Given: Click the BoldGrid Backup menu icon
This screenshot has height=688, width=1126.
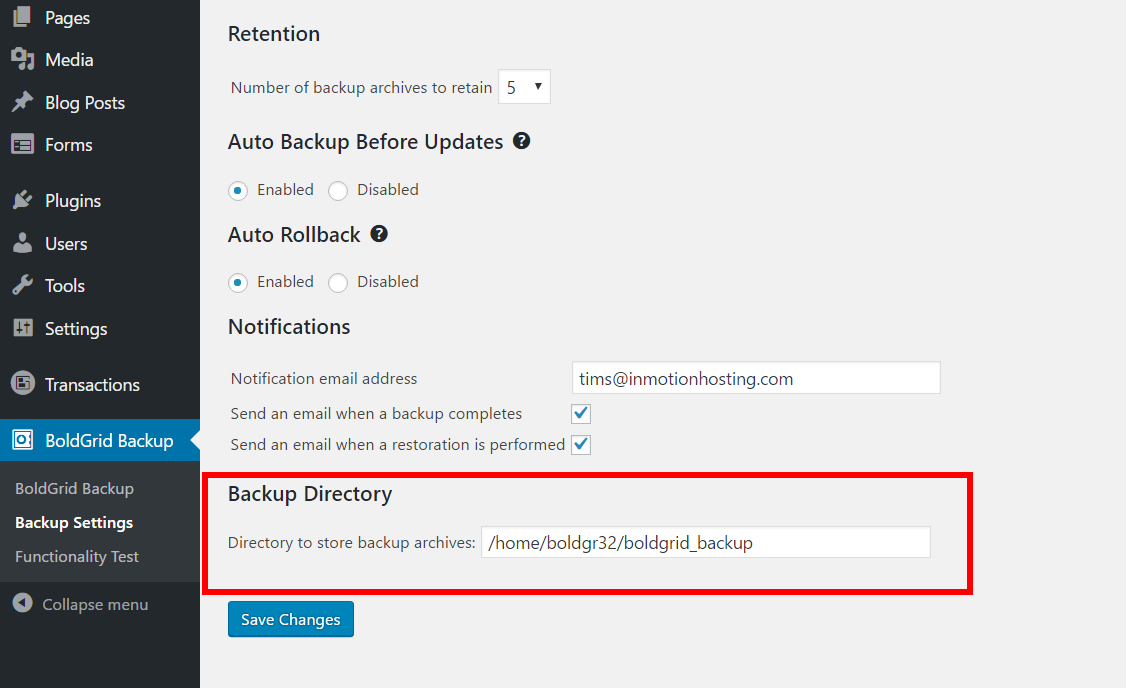Looking at the screenshot, I should (x=22, y=440).
